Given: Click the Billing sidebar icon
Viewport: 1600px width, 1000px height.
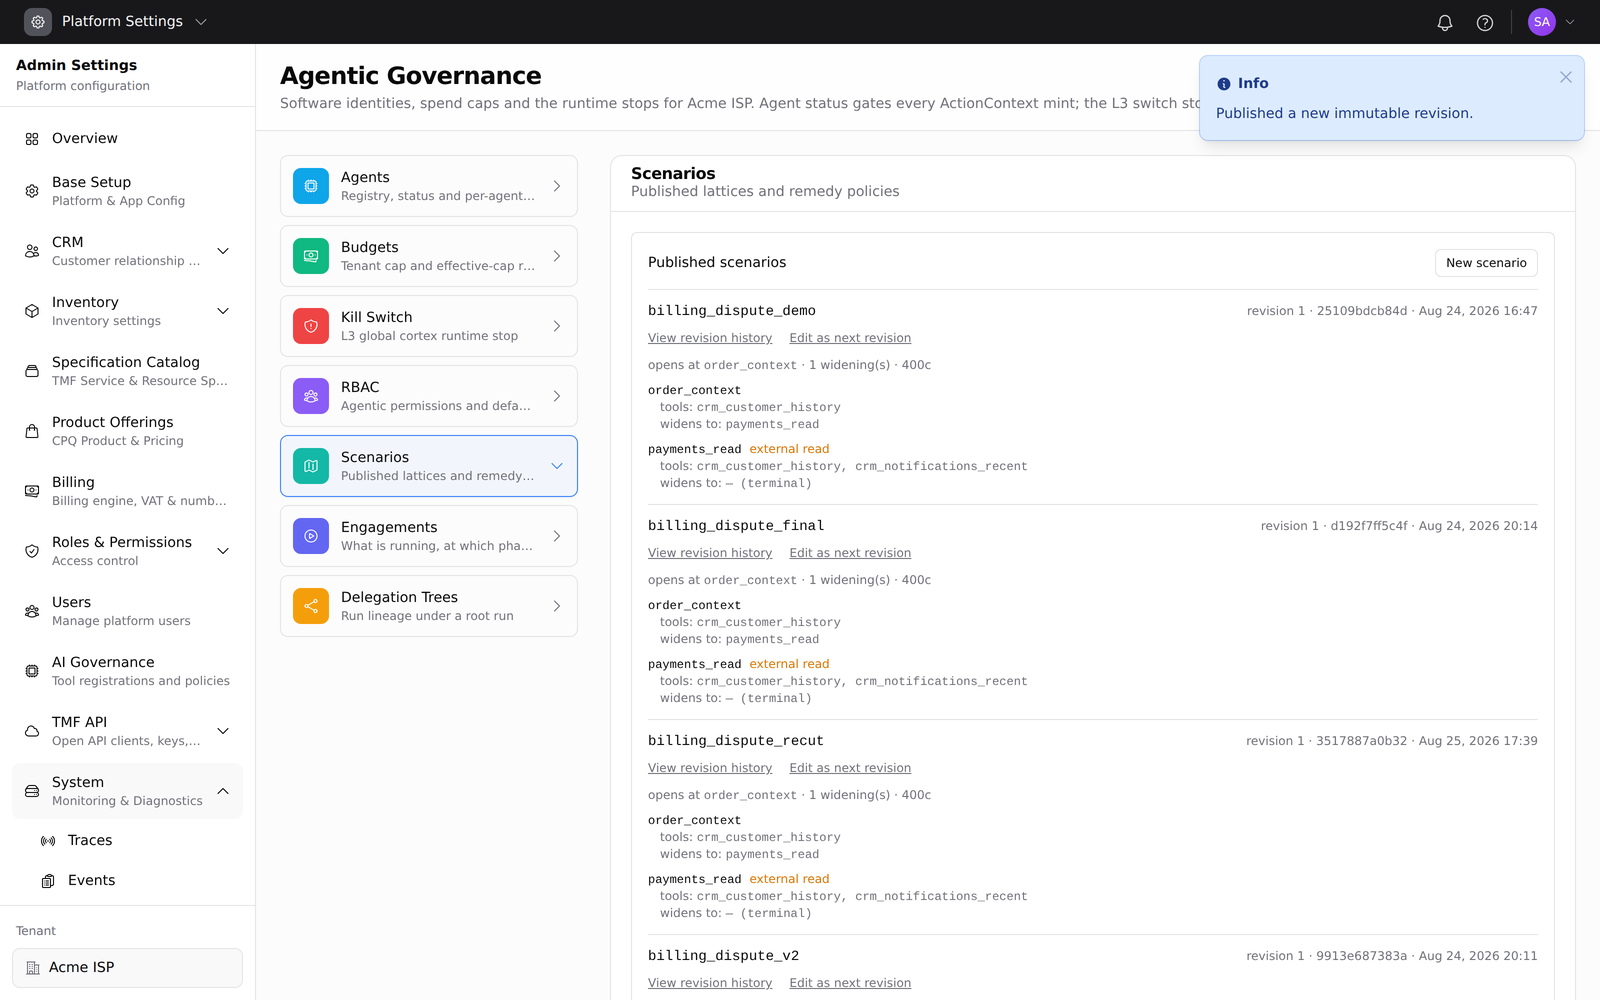Looking at the screenshot, I should [x=32, y=491].
